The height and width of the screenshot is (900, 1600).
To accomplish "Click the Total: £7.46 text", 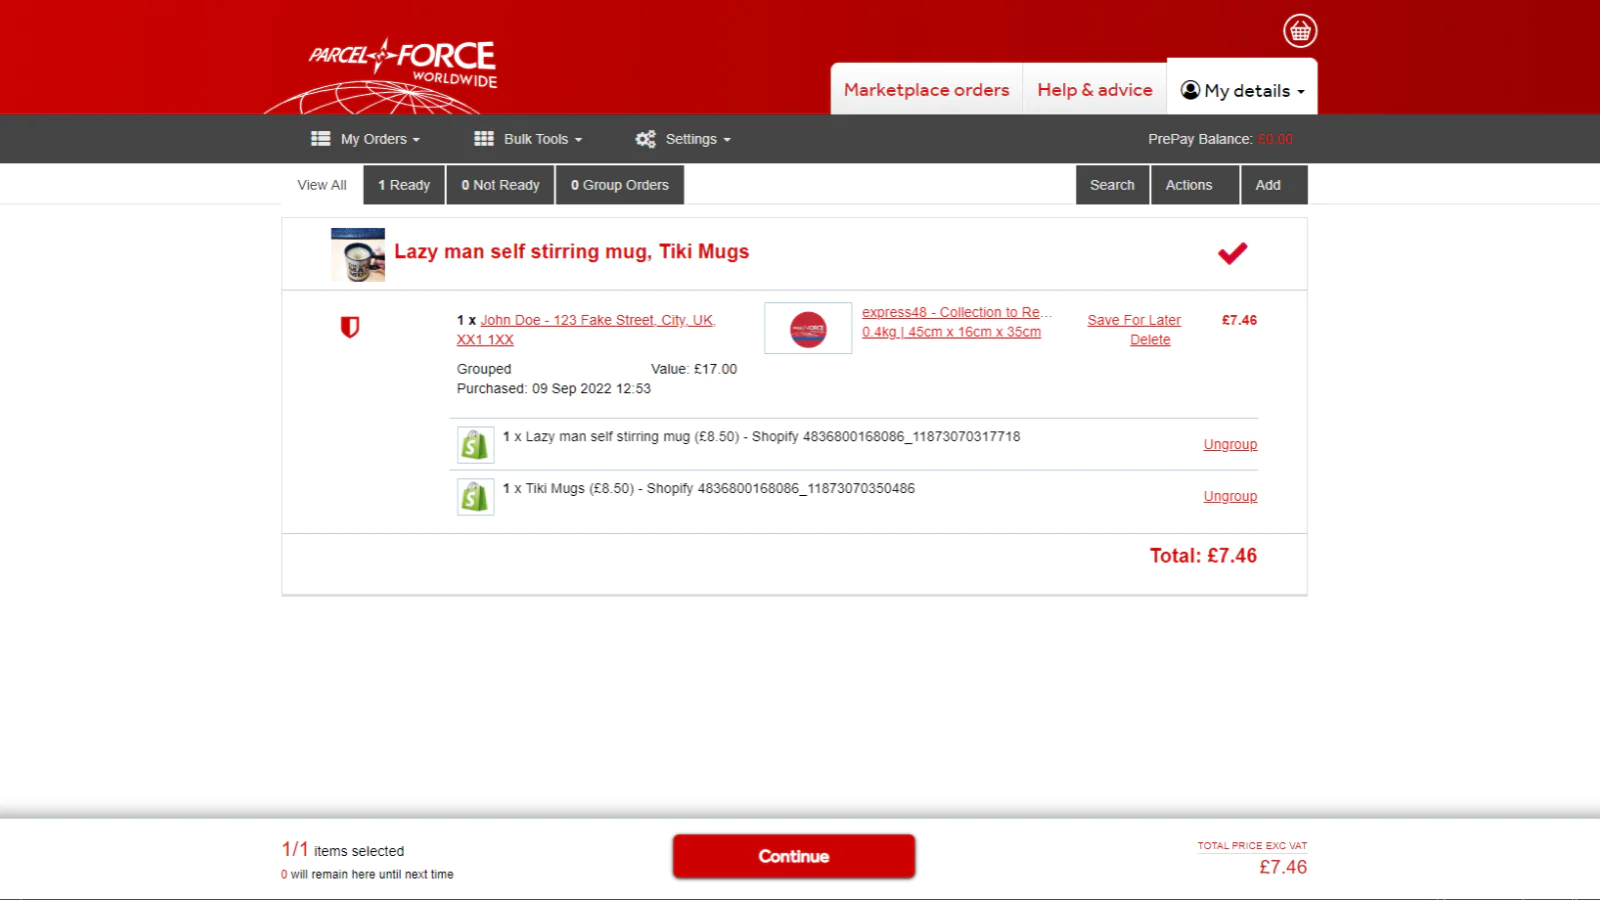I will click(1203, 556).
